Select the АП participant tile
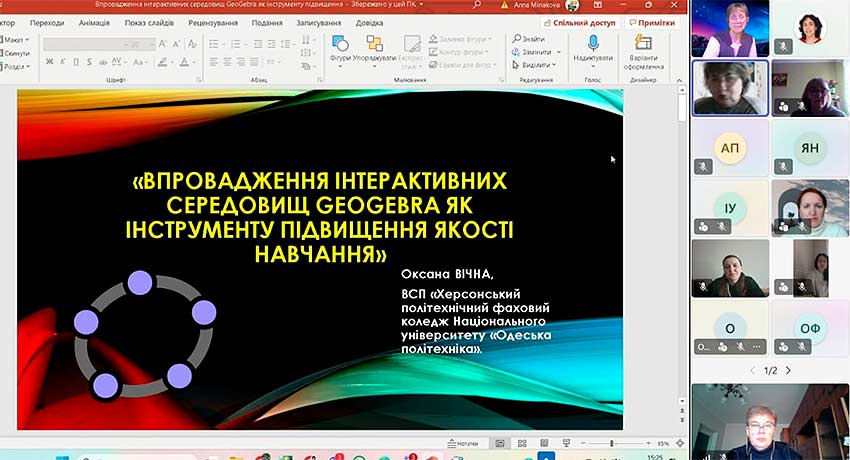This screenshot has height=460, width=850. [730, 148]
